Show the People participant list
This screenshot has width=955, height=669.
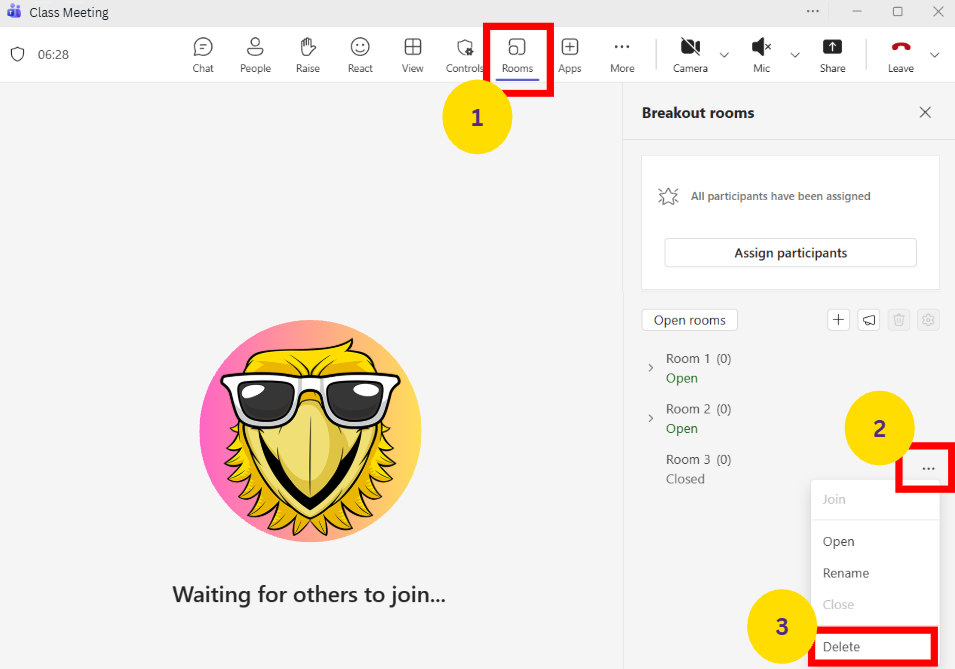pyautogui.click(x=255, y=54)
